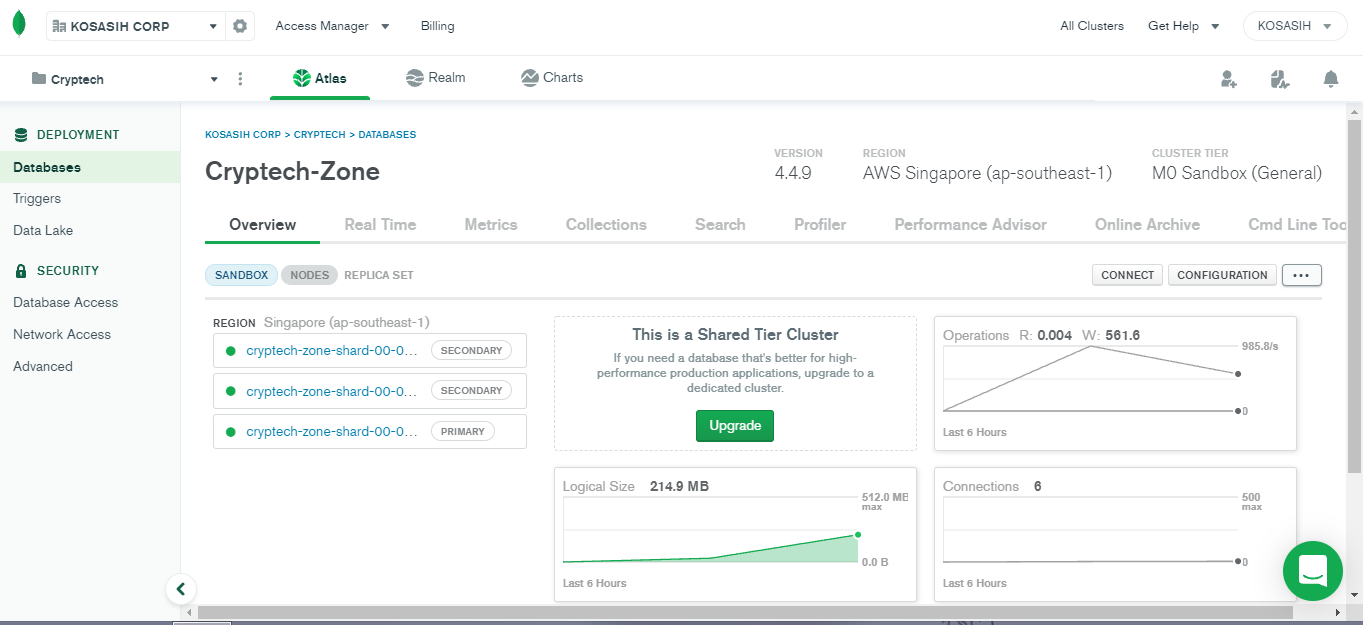Click the green Upgrade button
The image size is (1363, 625).
735,425
